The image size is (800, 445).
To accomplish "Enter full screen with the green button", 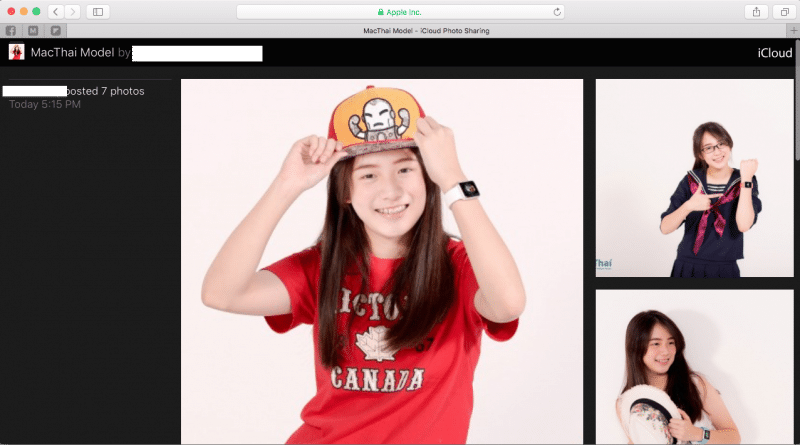I will tap(36, 11).
